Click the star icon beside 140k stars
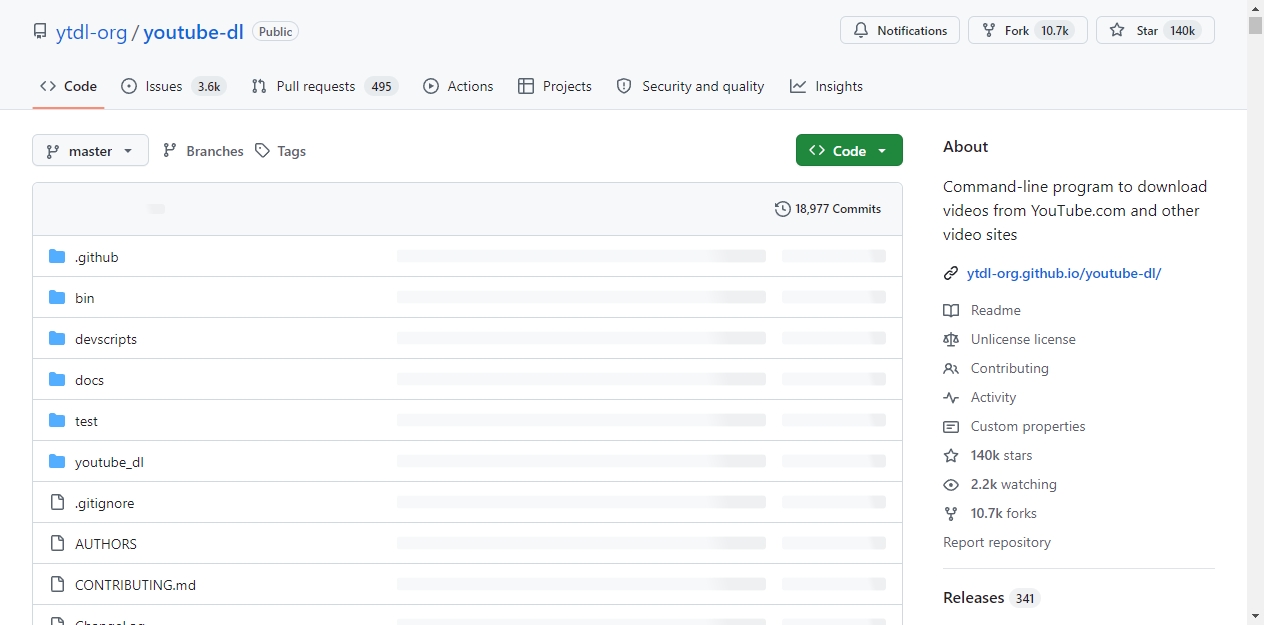Screen dimensions: 1264x625 951,455
